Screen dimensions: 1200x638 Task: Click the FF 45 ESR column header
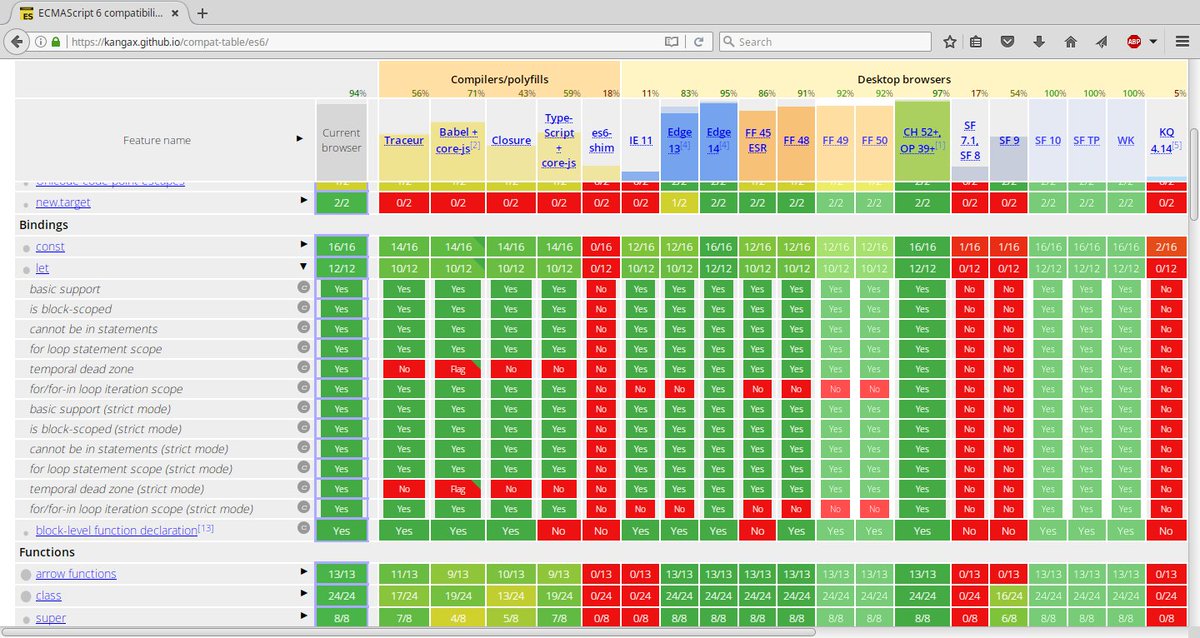[x=757, y=140]
